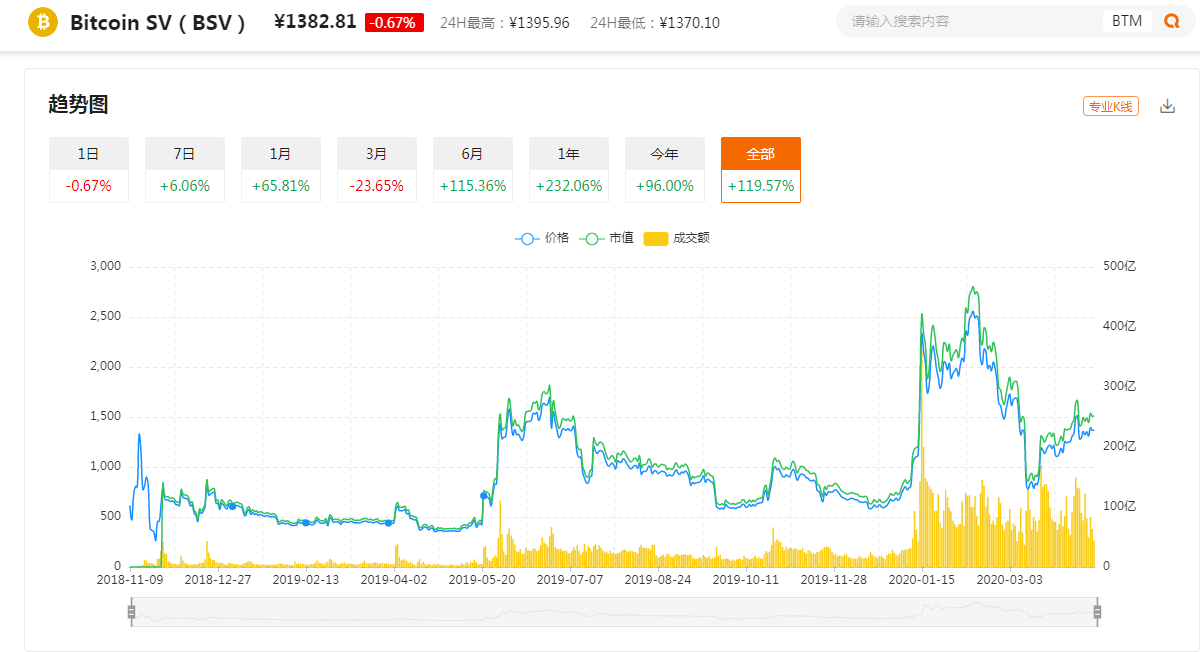Click the BTM suggested search tag
The width and height of the screenshot is (1200, 652).
[1127, 21]
